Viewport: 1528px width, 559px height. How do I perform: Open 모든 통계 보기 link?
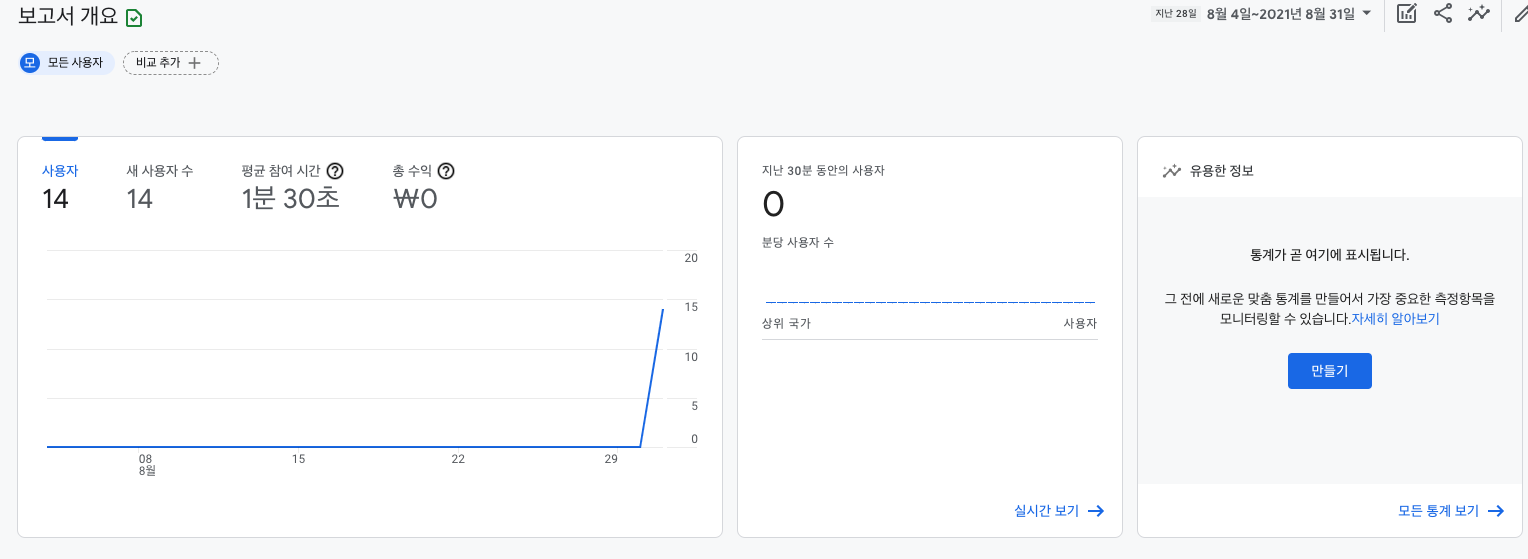[1451, 511]
